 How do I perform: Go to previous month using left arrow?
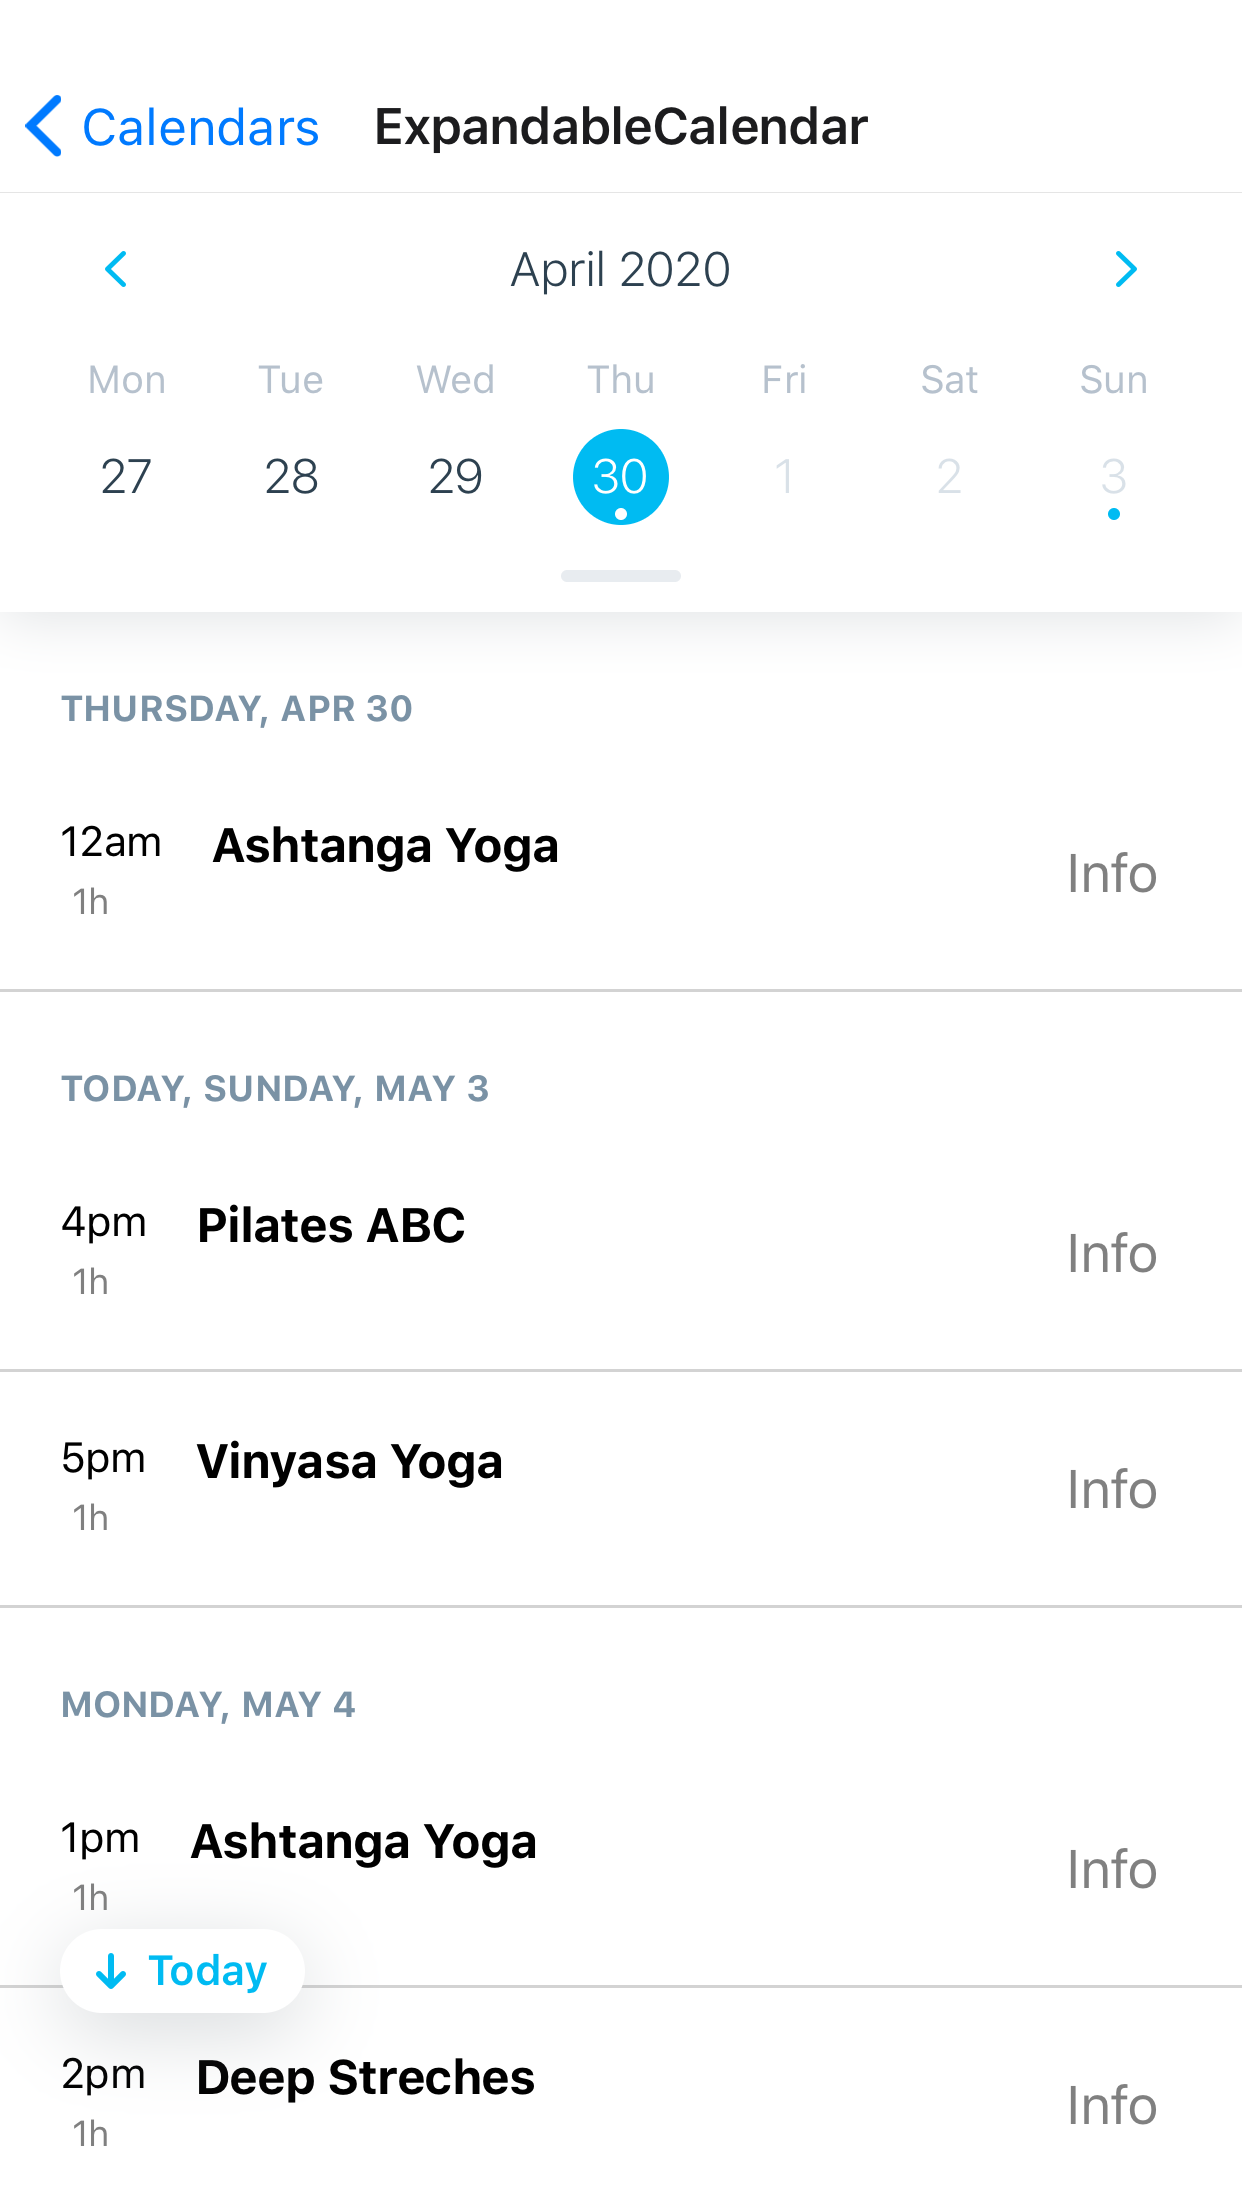(116, 269)
